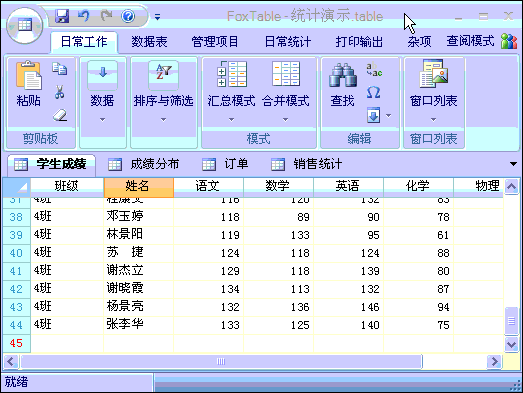Switch to the 销售统计 table tab
Image resolution: width=523 pixels, height=393 pixels.
pos(307,164)
